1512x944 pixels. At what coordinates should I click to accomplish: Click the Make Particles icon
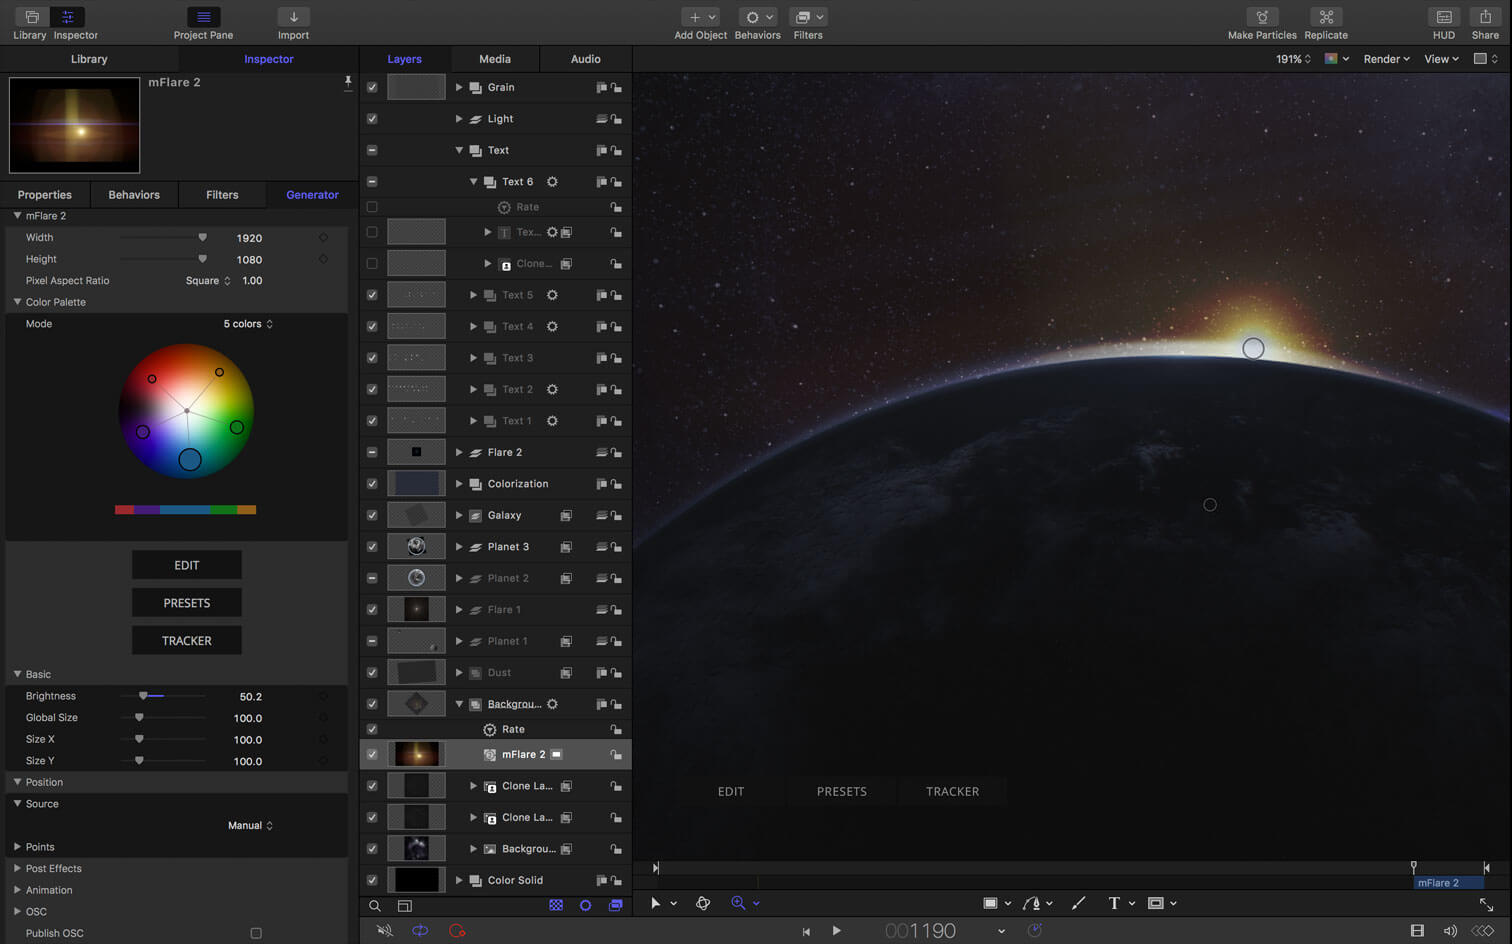[x=1262, y=17]
